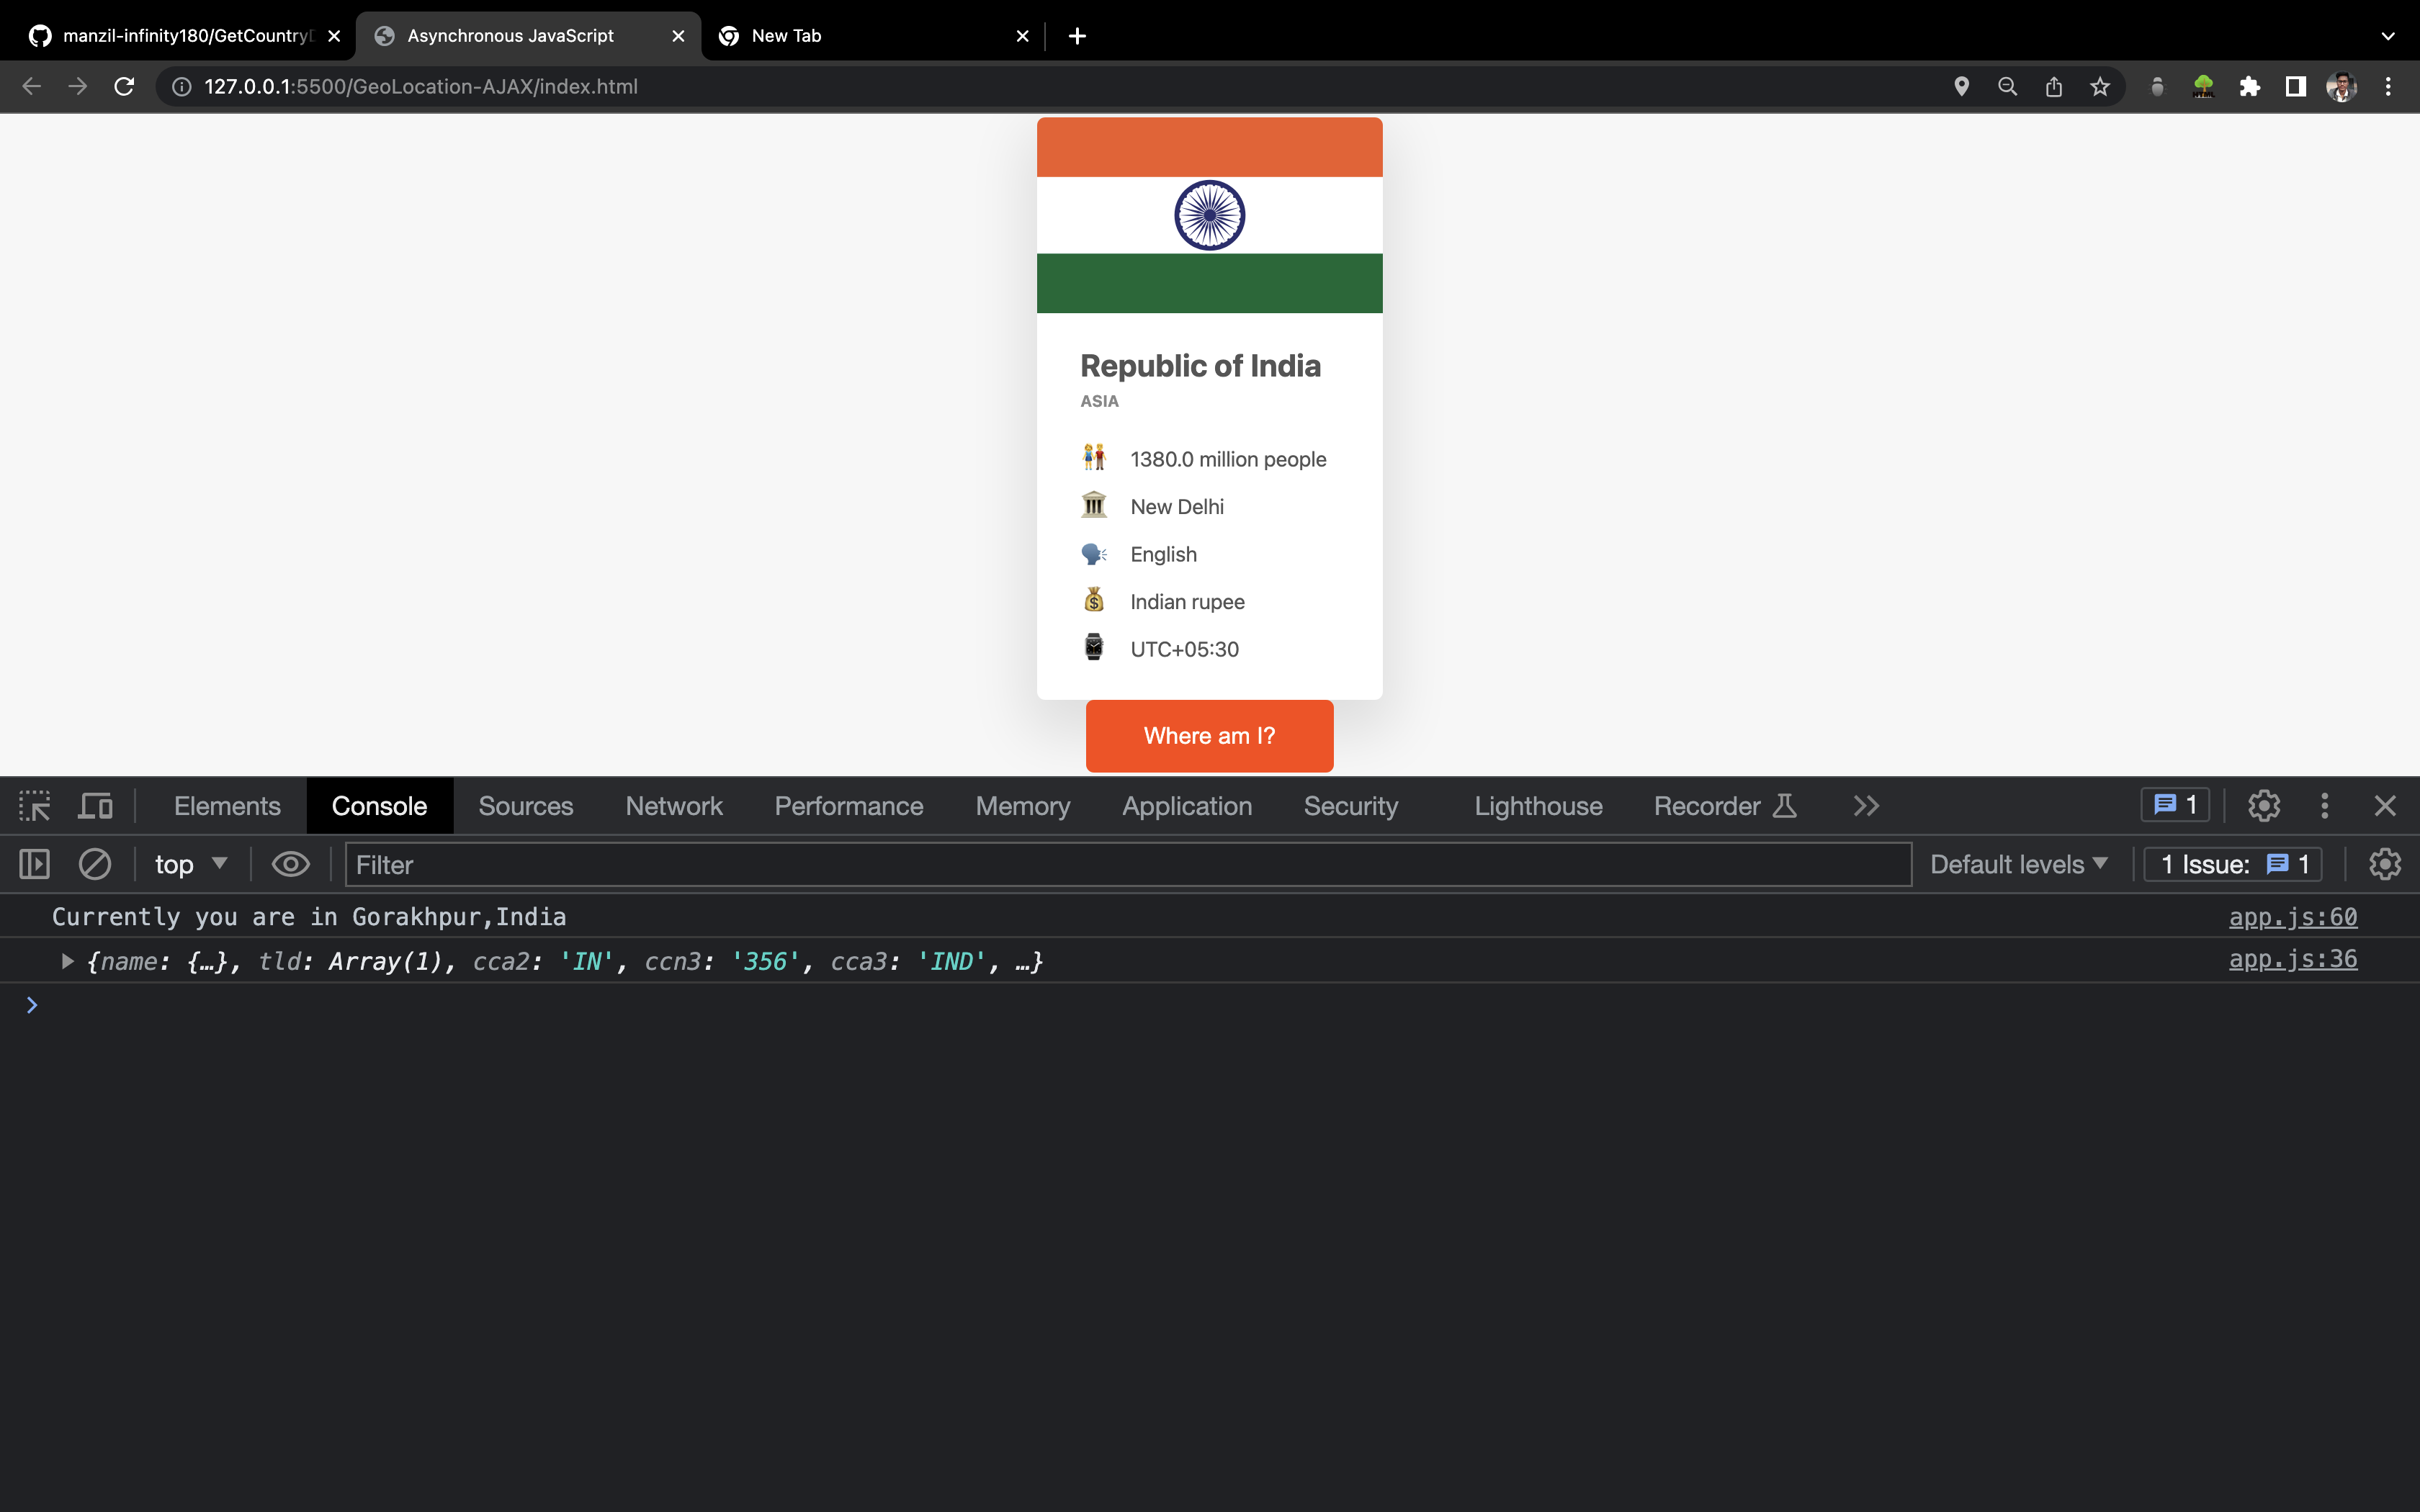Screen dimensions: 2420x1512
Task: Open the app.js:60 source link
Action: point(2293,916)
